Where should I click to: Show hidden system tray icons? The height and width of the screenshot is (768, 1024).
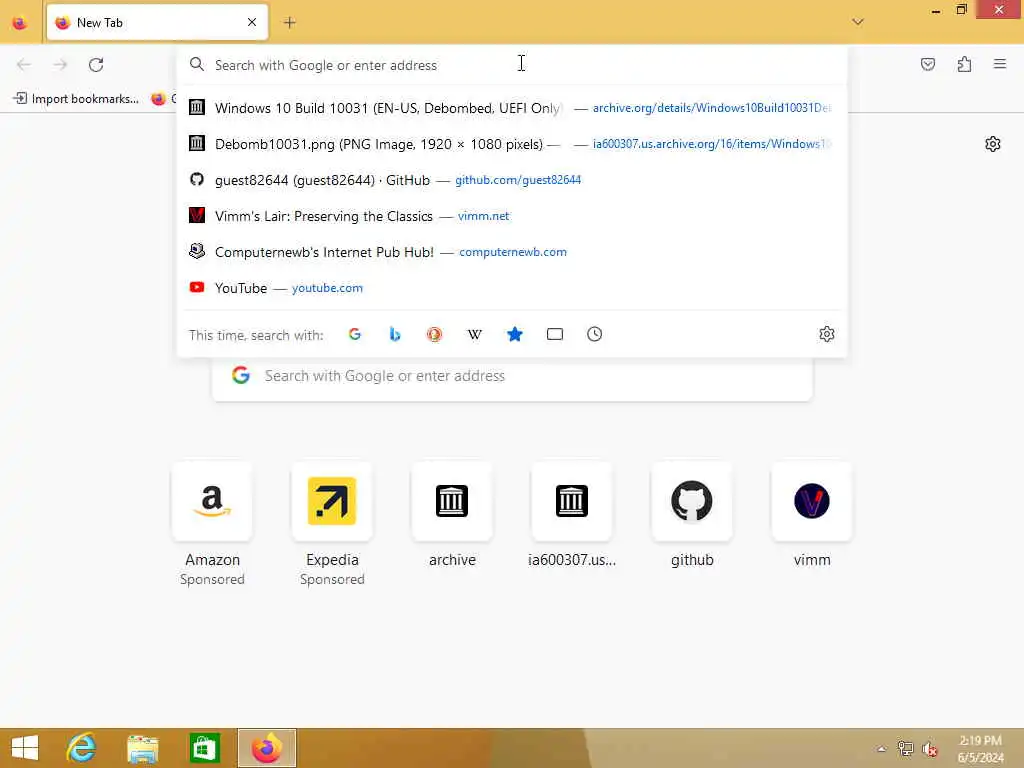click(882, 749)
